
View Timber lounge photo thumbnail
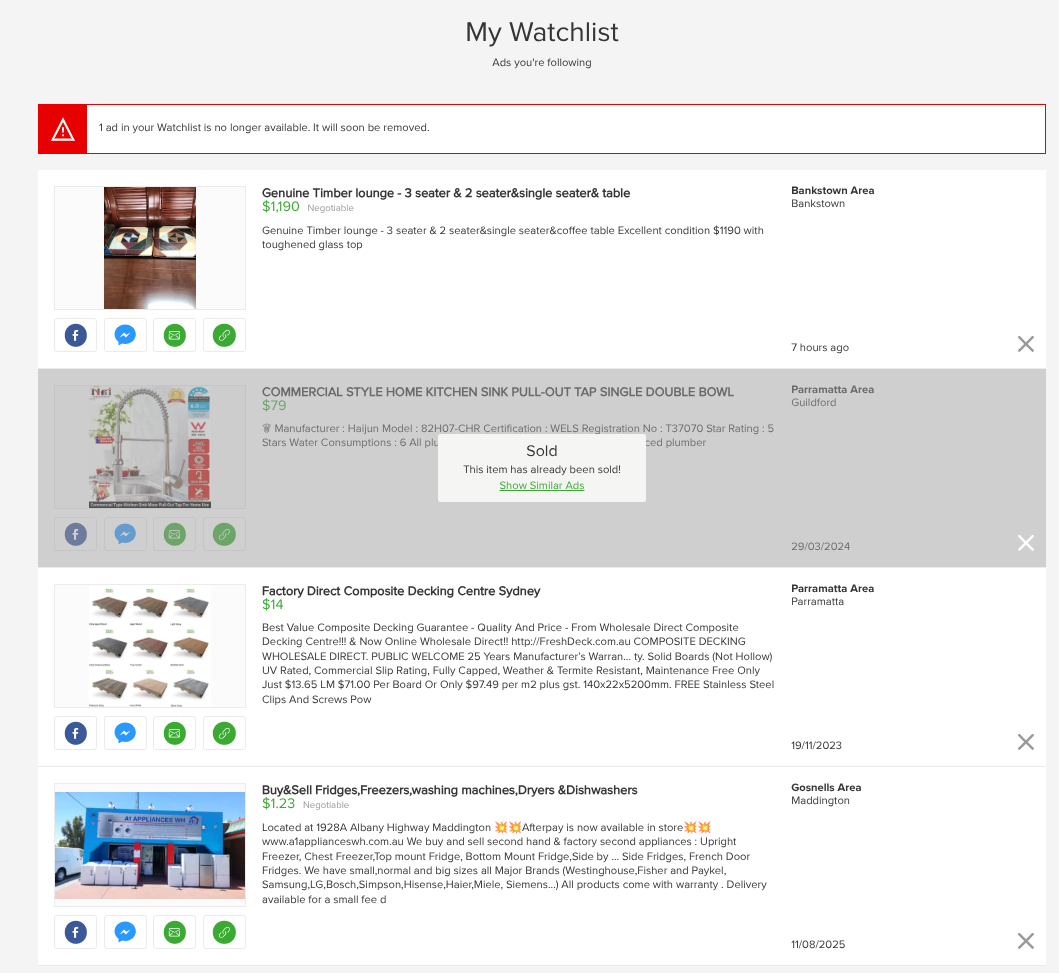[x=150, y=248]
